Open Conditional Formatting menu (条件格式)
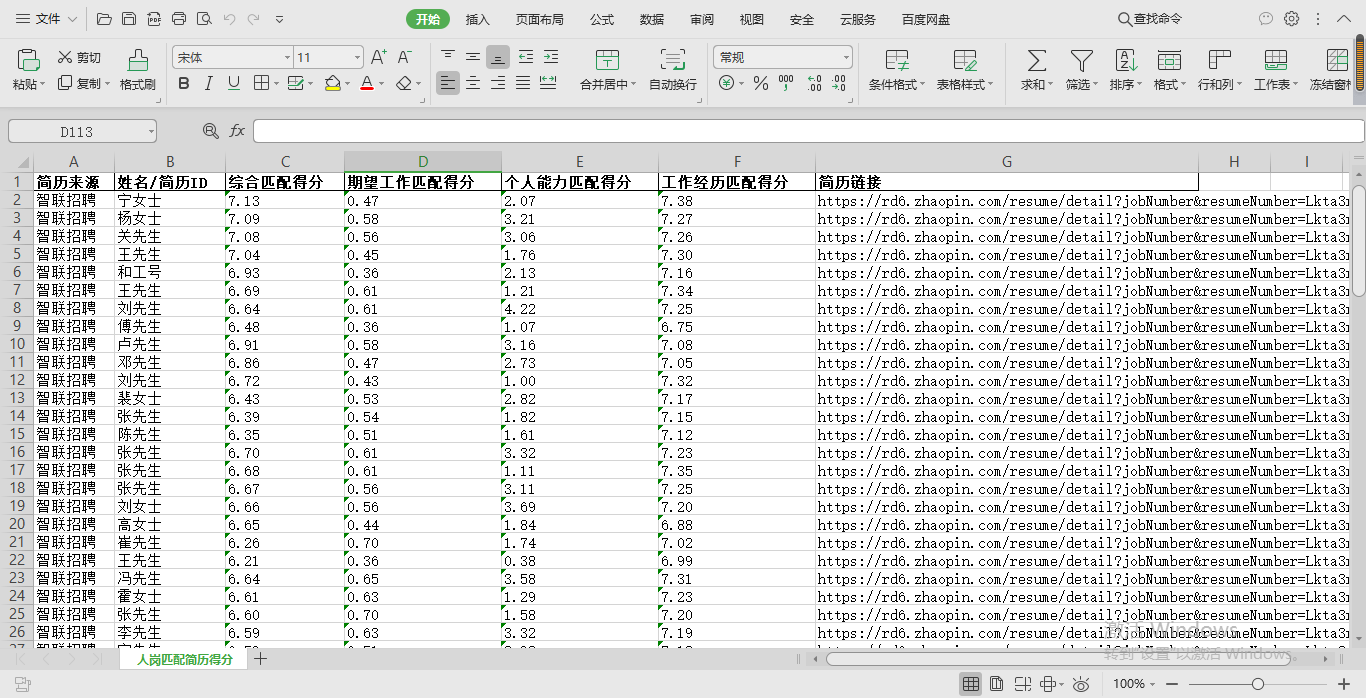The height and width of the screenshot is (698, 1366). click(x=897, y=70)
